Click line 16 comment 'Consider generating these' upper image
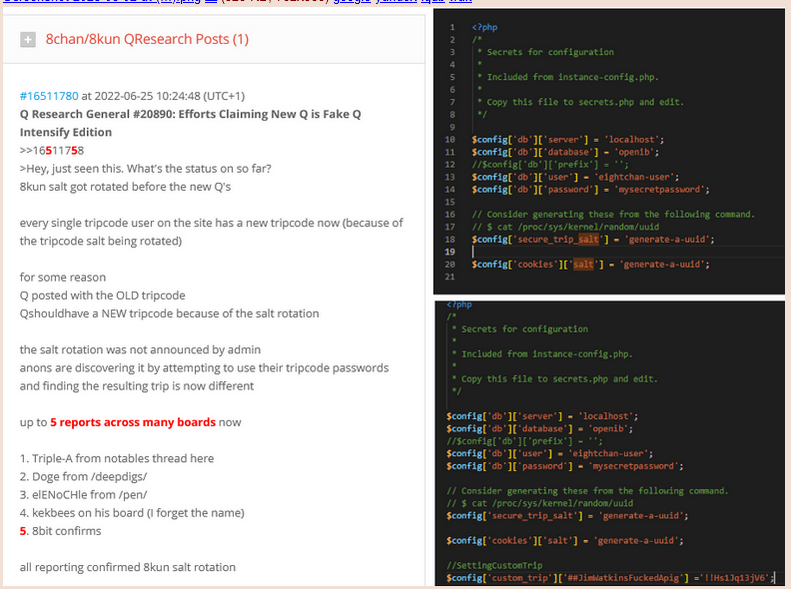 click(613, 214)
